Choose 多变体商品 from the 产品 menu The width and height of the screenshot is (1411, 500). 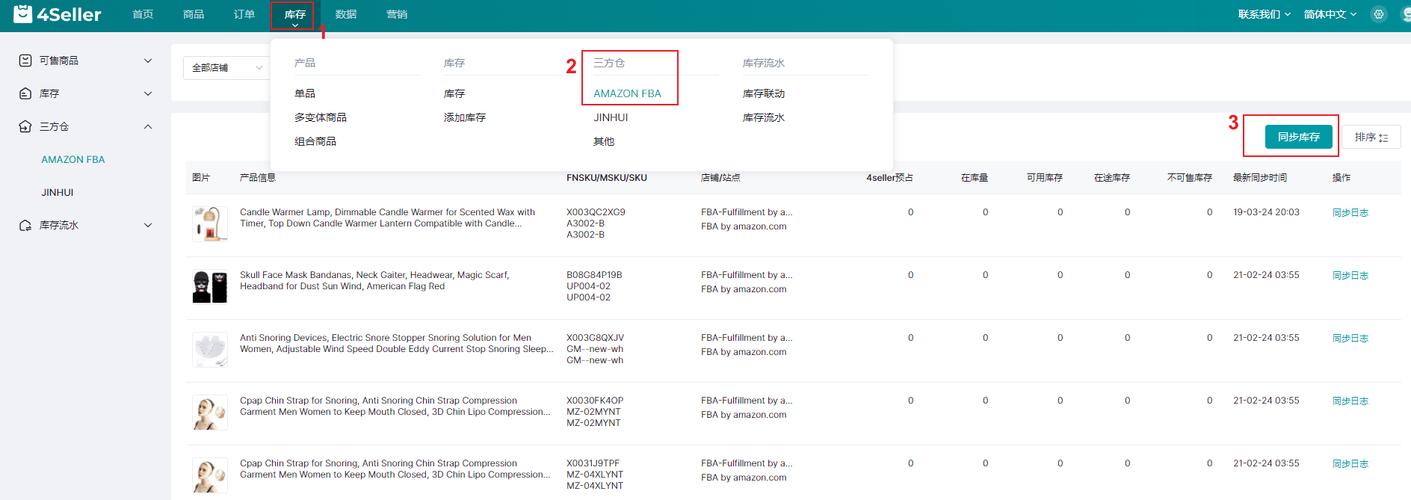tap(320, 118)
